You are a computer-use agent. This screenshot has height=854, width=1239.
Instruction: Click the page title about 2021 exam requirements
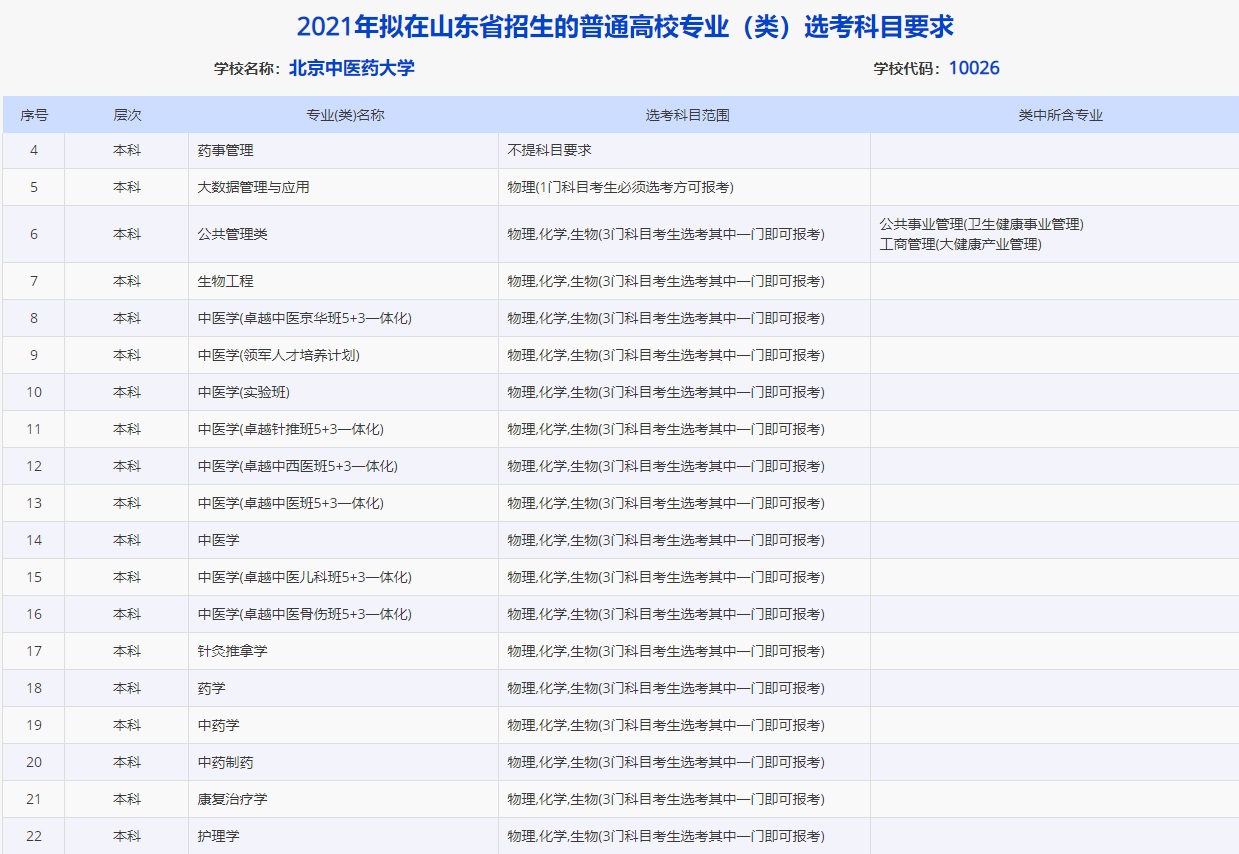[x=619, y=27]
